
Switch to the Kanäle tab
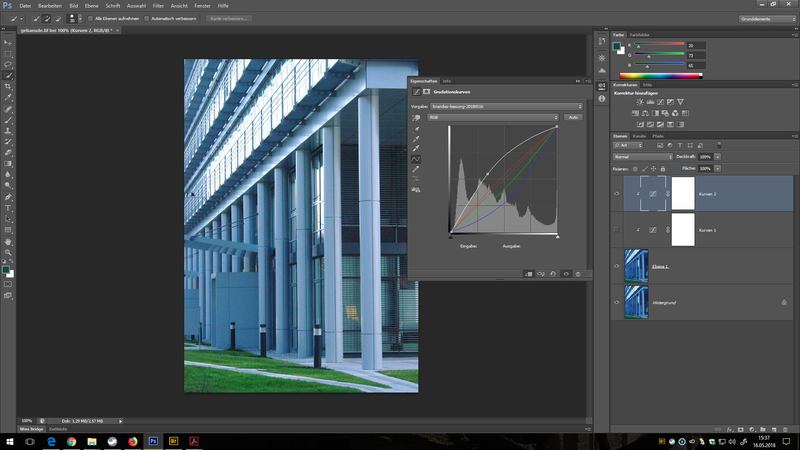[640, 136]
